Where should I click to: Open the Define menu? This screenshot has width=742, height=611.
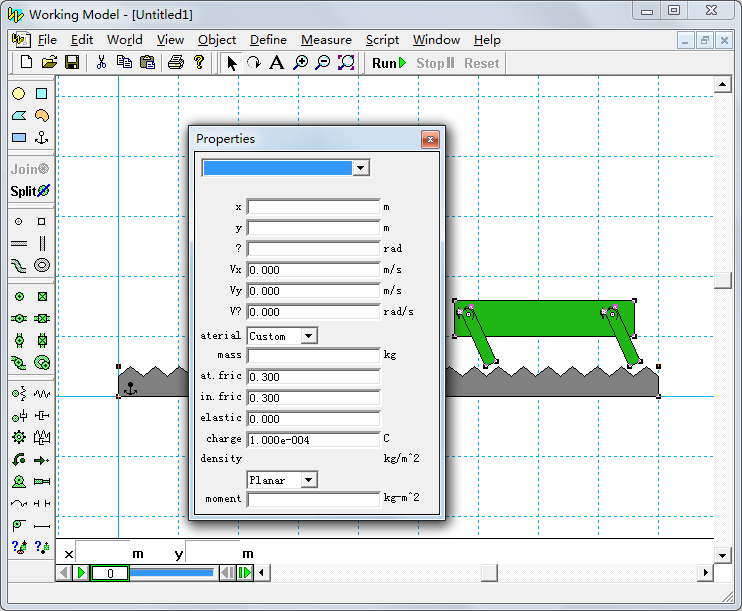click(268, 40)
